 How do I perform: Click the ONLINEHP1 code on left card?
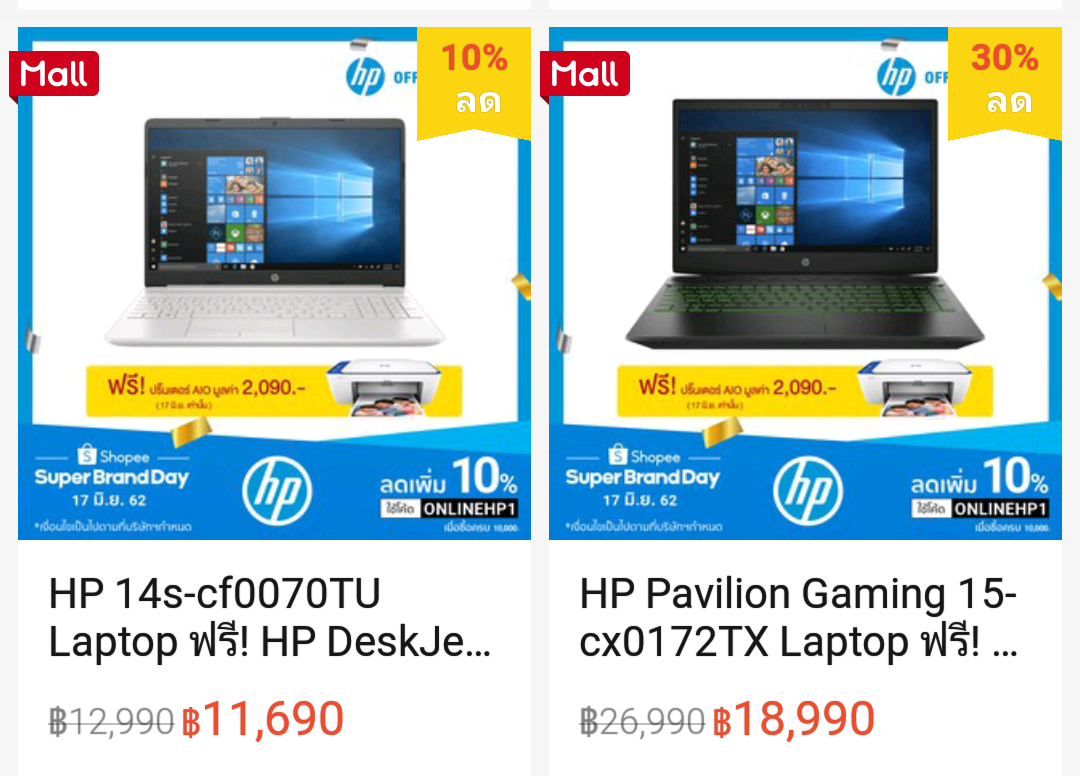coord(469,509)
